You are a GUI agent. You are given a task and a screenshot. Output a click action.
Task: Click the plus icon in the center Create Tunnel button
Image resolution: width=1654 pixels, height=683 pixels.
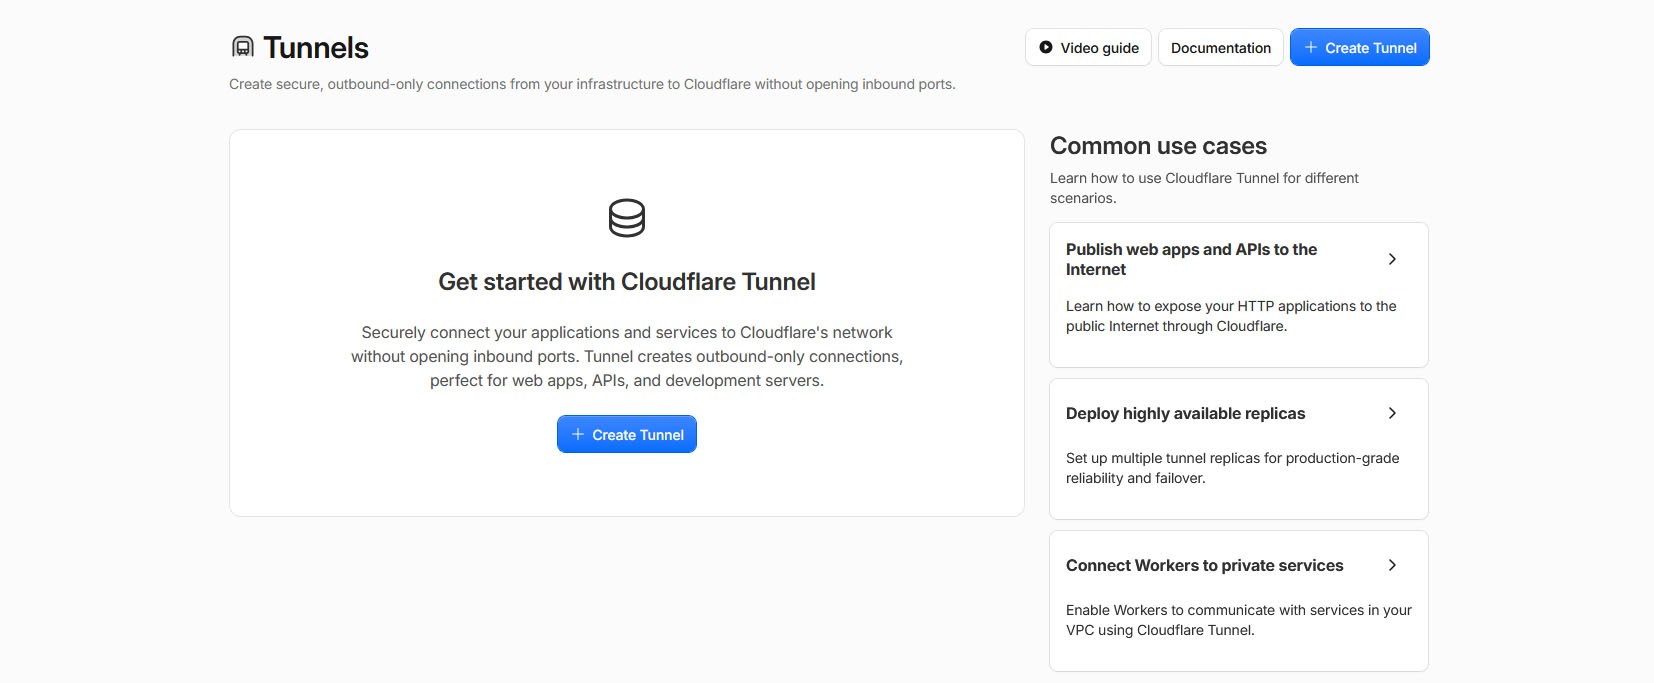pos(577,434)
